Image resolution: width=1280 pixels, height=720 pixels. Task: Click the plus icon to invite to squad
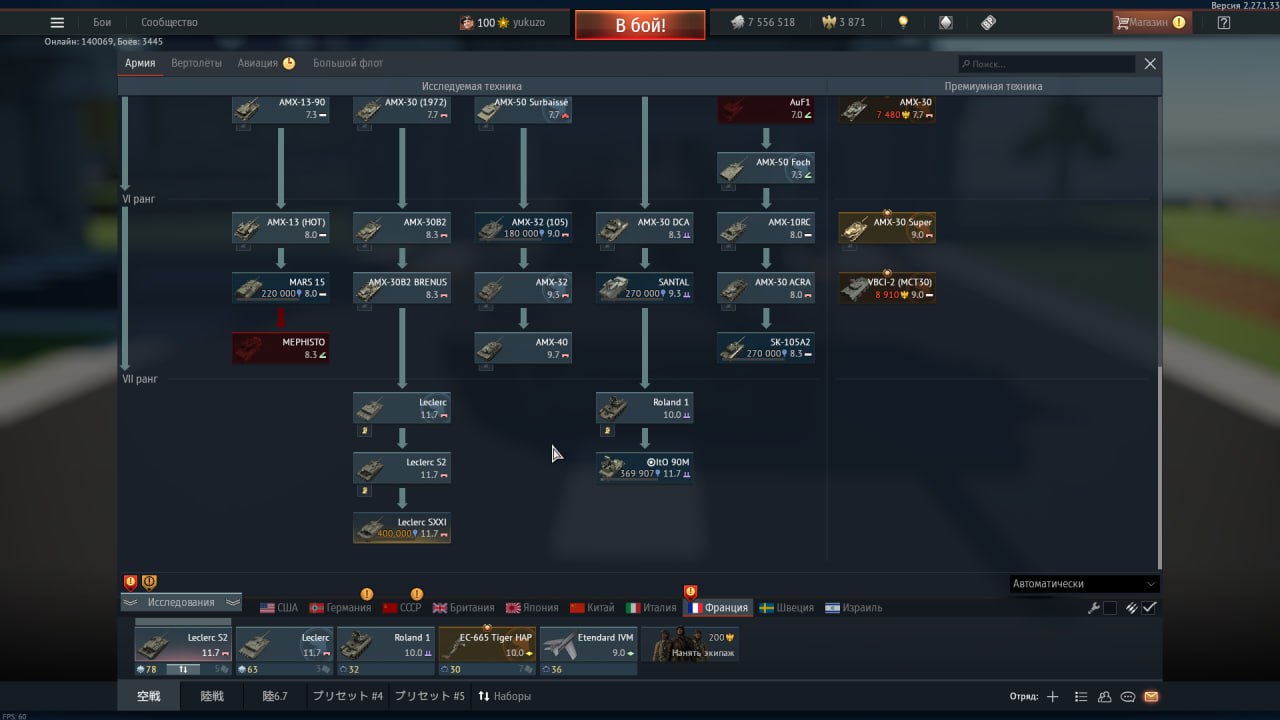tap(1052, 697)
